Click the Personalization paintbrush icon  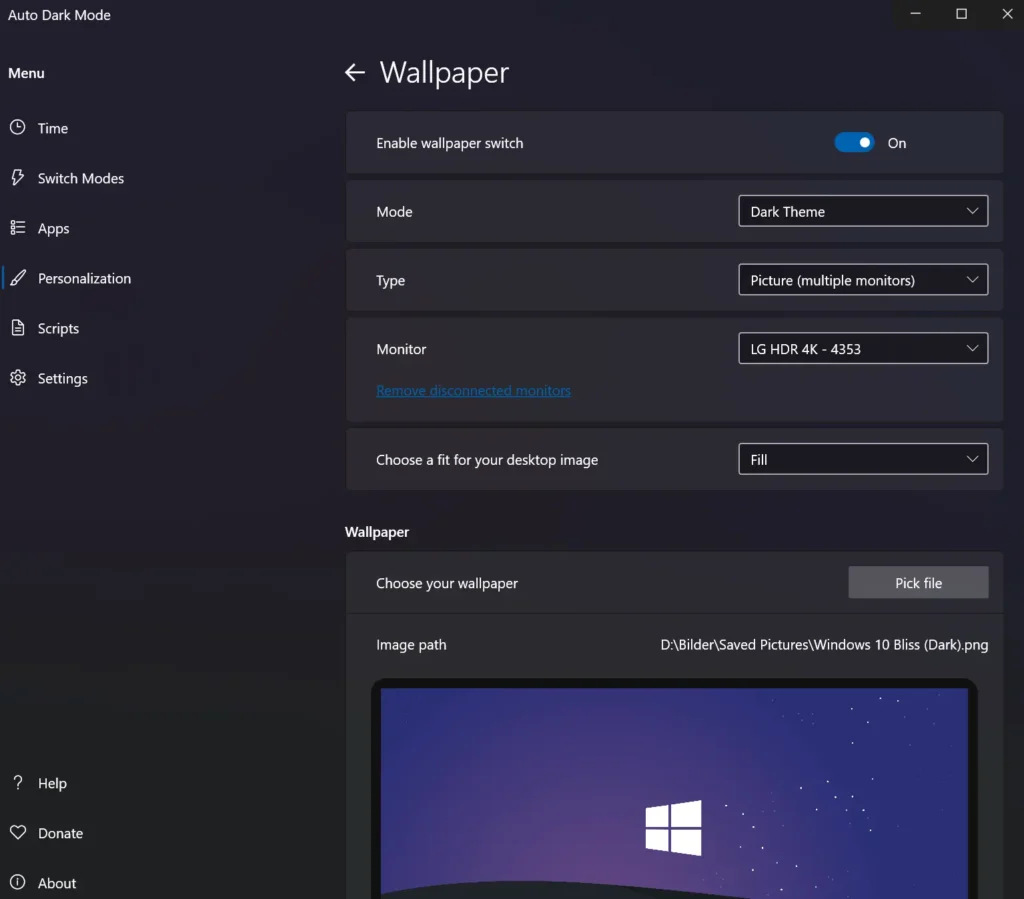pos(18,278)
